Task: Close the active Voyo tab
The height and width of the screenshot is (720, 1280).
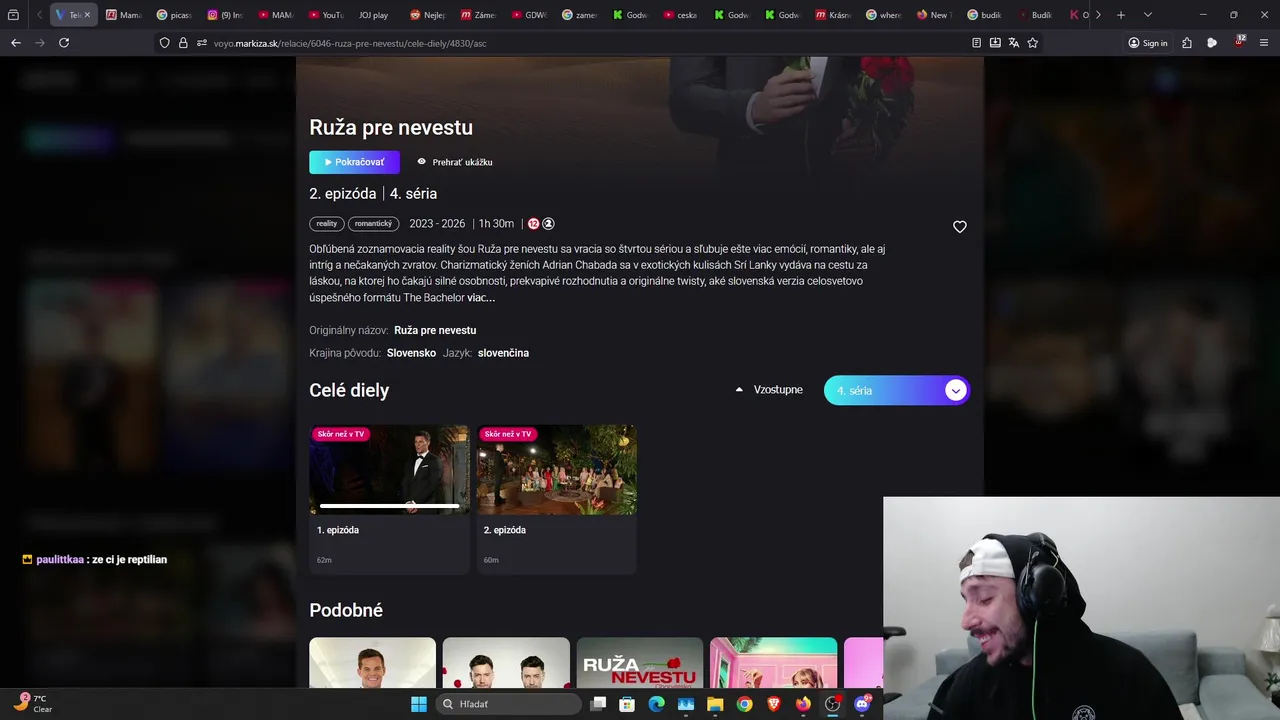Action: pyautogui.click(x=87, y=15)
